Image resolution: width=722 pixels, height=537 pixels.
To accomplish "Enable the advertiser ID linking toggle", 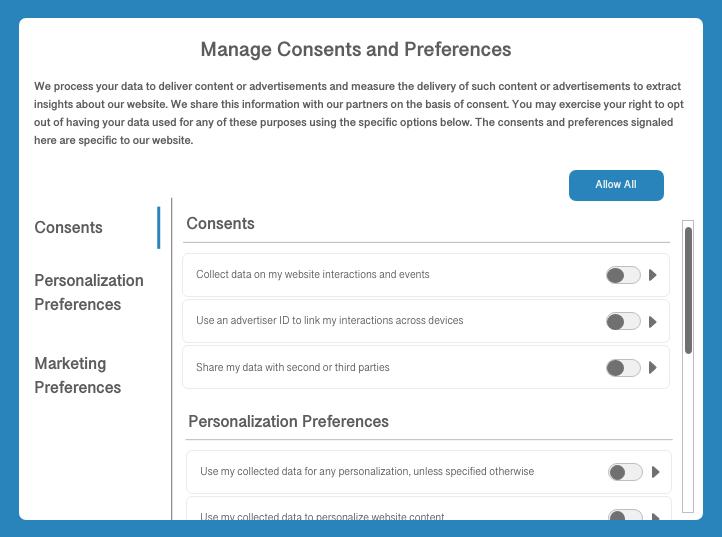I will [x=623, y=321].
